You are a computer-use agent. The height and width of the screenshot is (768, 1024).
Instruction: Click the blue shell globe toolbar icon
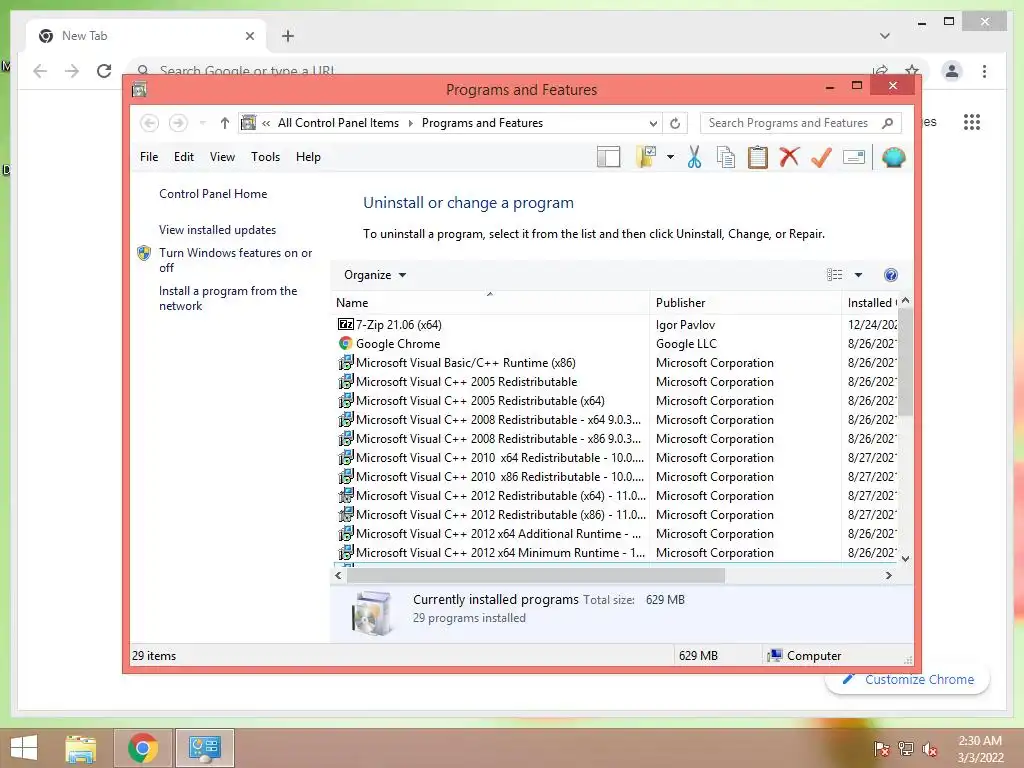893,157
